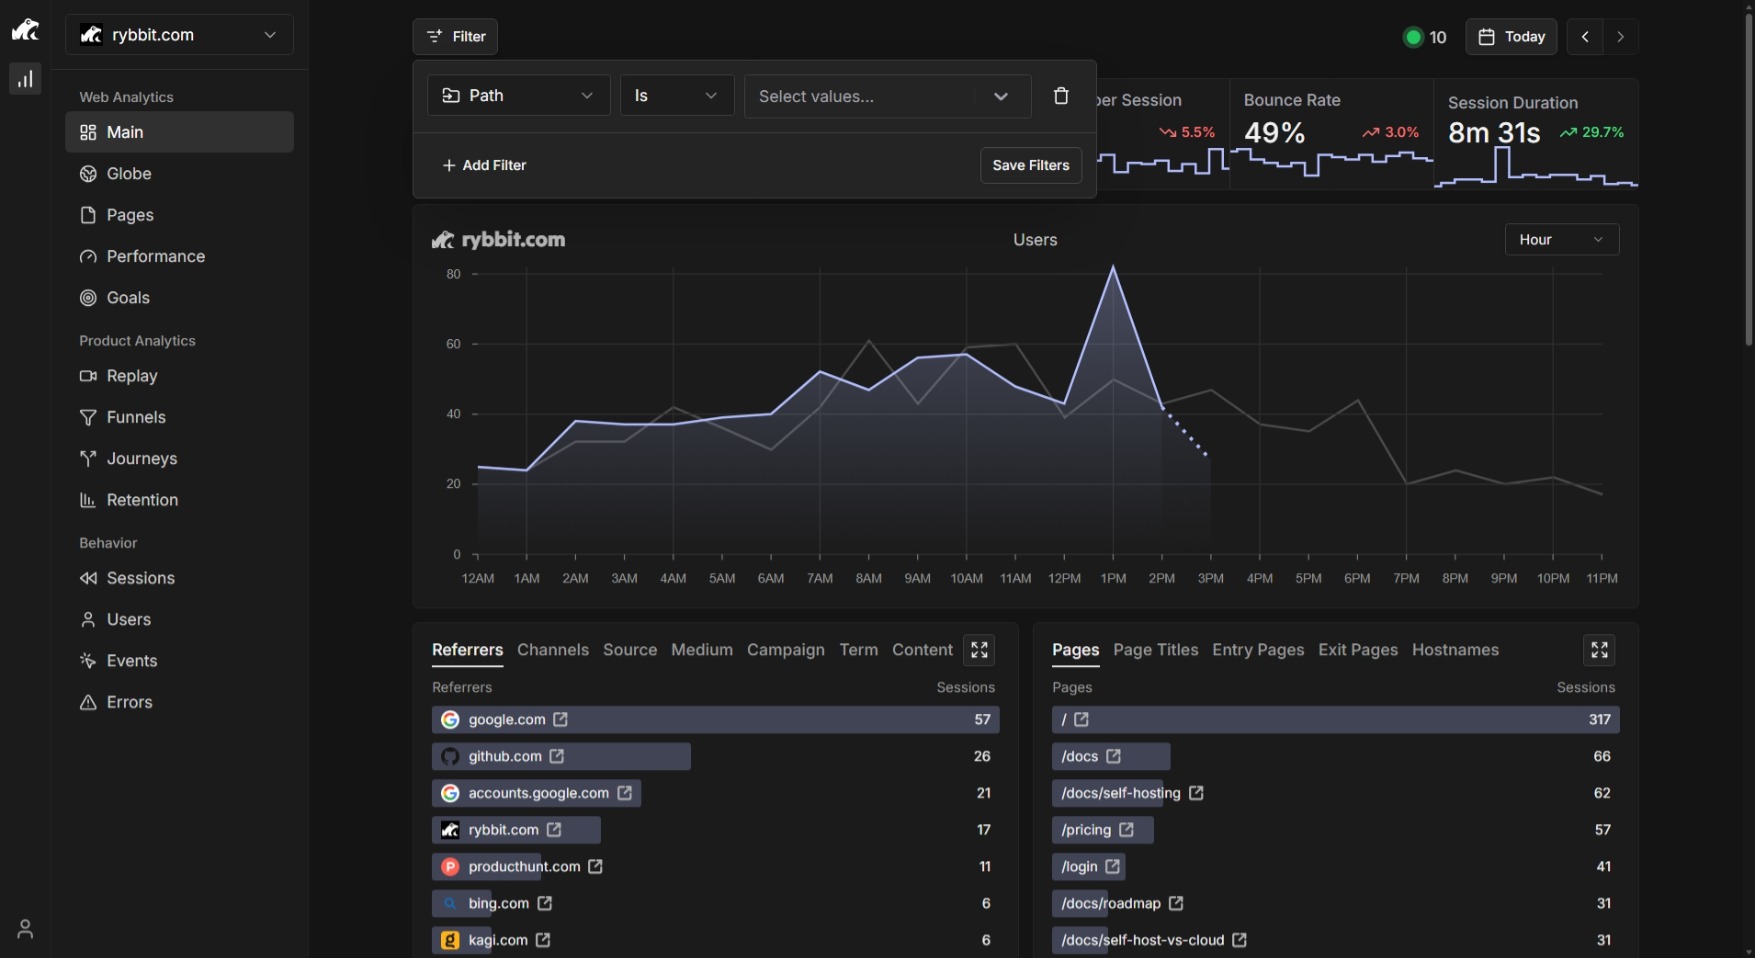
Task: Expand the Referrers panel to fullscreen
Action: tap(979, 650)
